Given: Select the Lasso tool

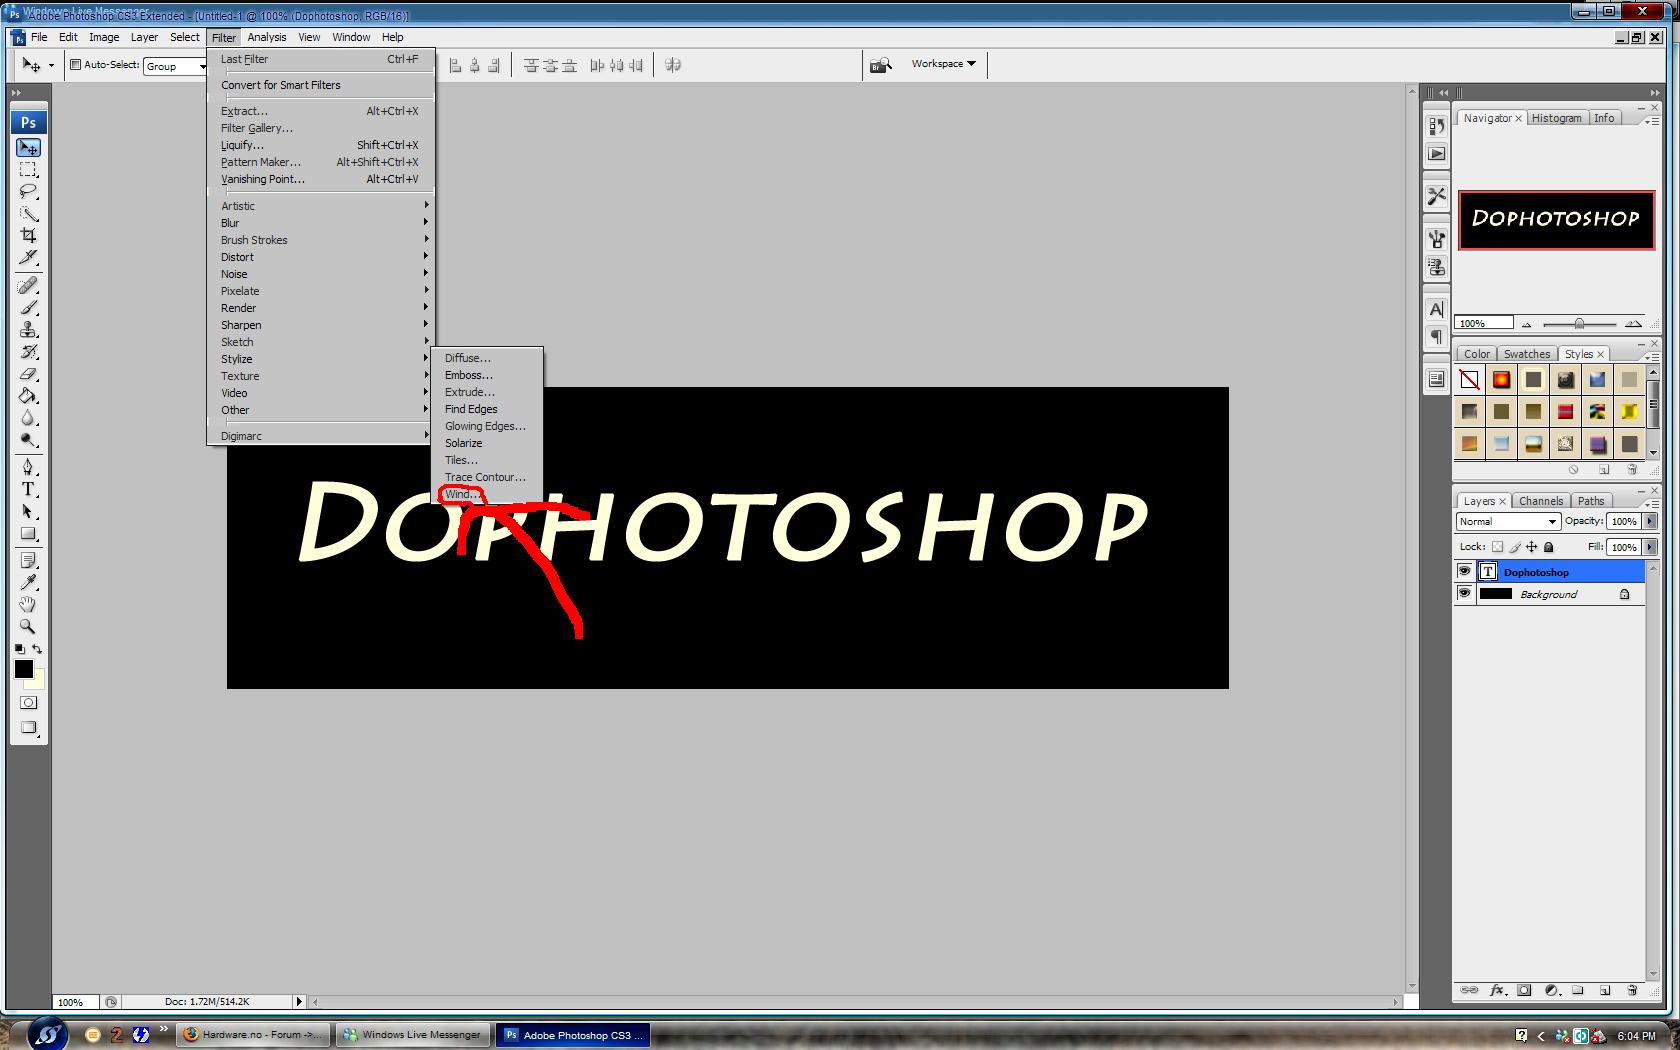Looking at the screenshot, I should tap(28, 192).
